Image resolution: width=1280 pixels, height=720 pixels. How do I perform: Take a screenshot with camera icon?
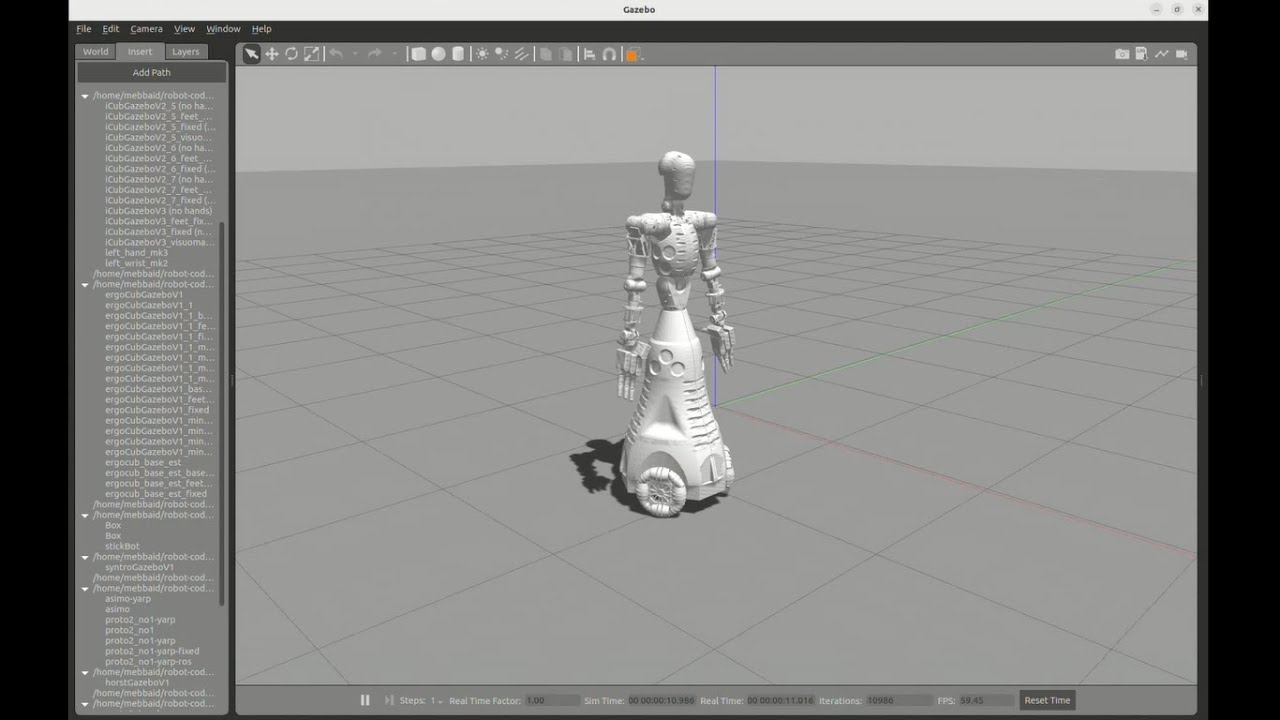tap(1122, 54)
